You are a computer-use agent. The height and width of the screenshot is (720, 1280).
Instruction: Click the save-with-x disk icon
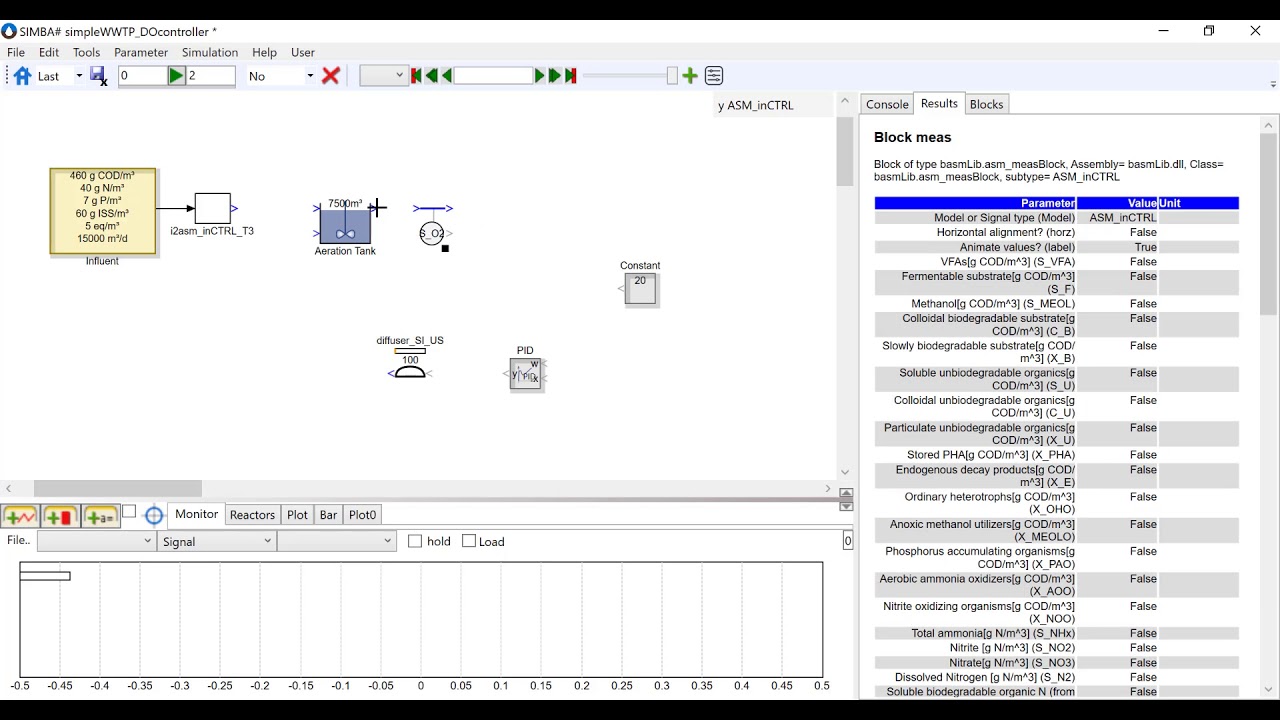99,76
